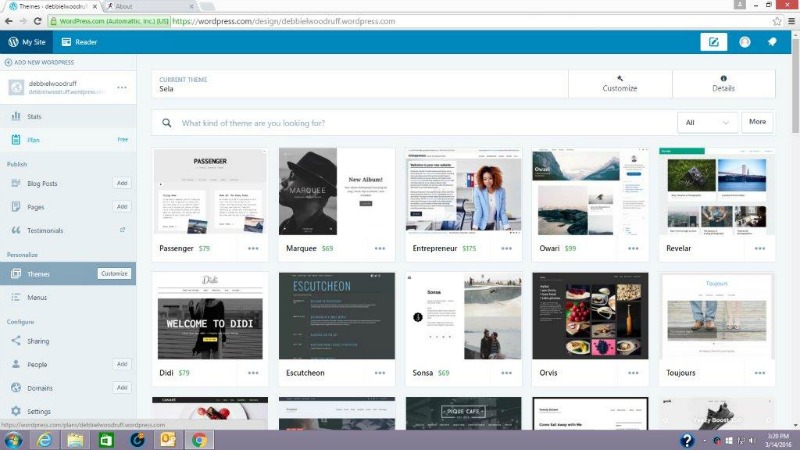Open Passenger theme thumbnail
The height and width of the screenshot is (450, 800).
point(210,192)
